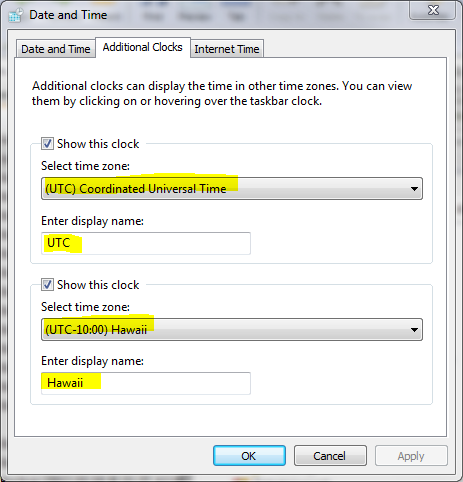Click the Date and Time title bar text
The image size is (463, 482).
pos(68,15)
